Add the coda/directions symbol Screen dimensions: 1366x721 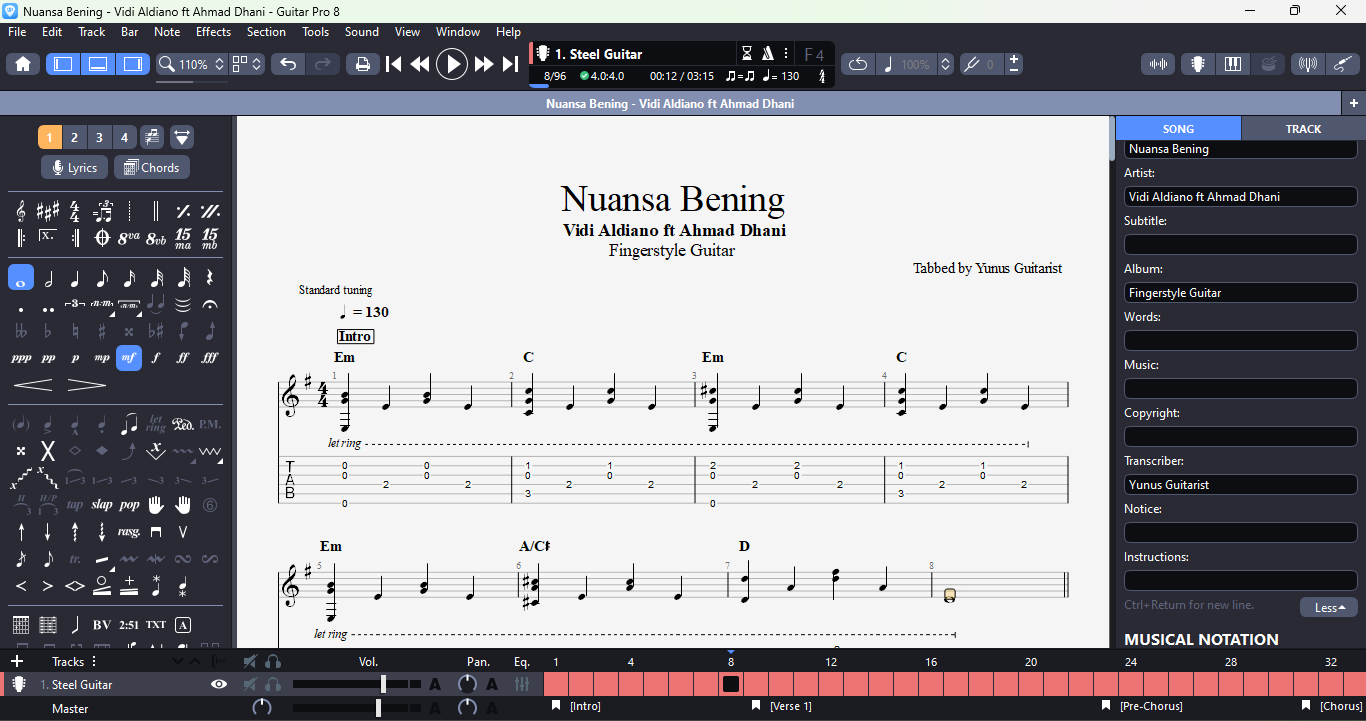tap(102, 238)
